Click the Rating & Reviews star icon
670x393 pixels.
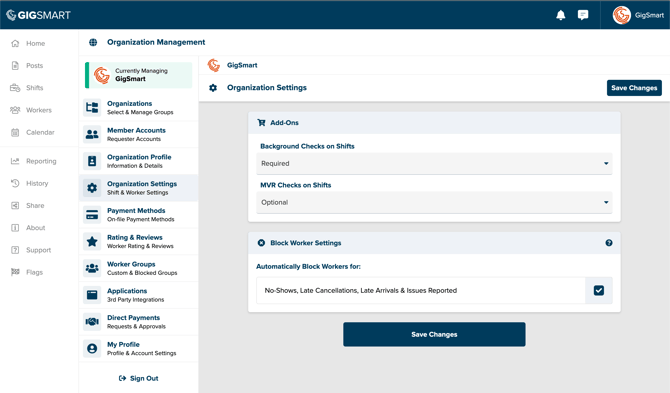[x=92, y=241]
